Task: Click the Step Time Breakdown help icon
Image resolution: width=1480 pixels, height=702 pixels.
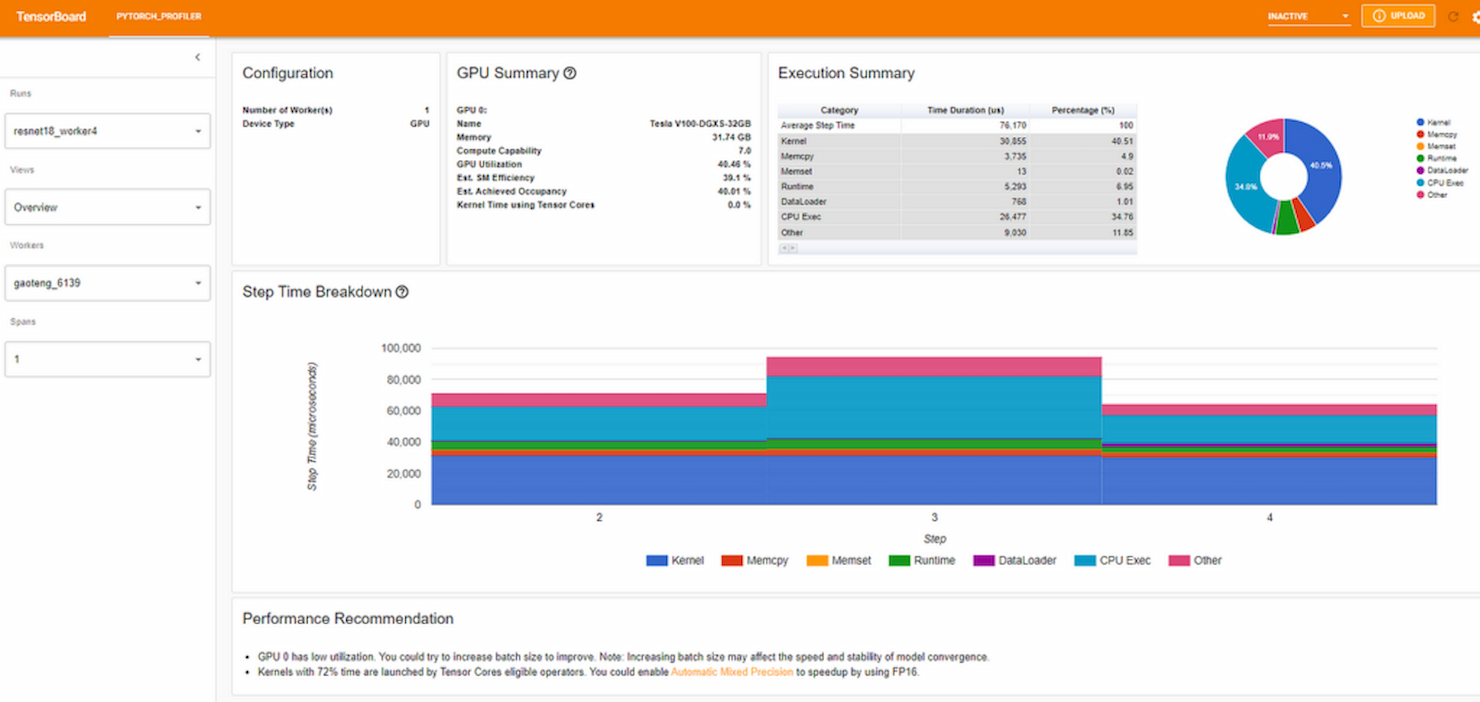Action: coord(401,291)
